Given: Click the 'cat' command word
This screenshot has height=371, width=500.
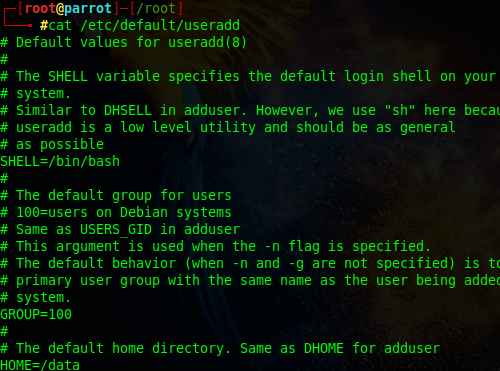Looking at the screenshot, I should pyautogui.click(x=60, y=26).
